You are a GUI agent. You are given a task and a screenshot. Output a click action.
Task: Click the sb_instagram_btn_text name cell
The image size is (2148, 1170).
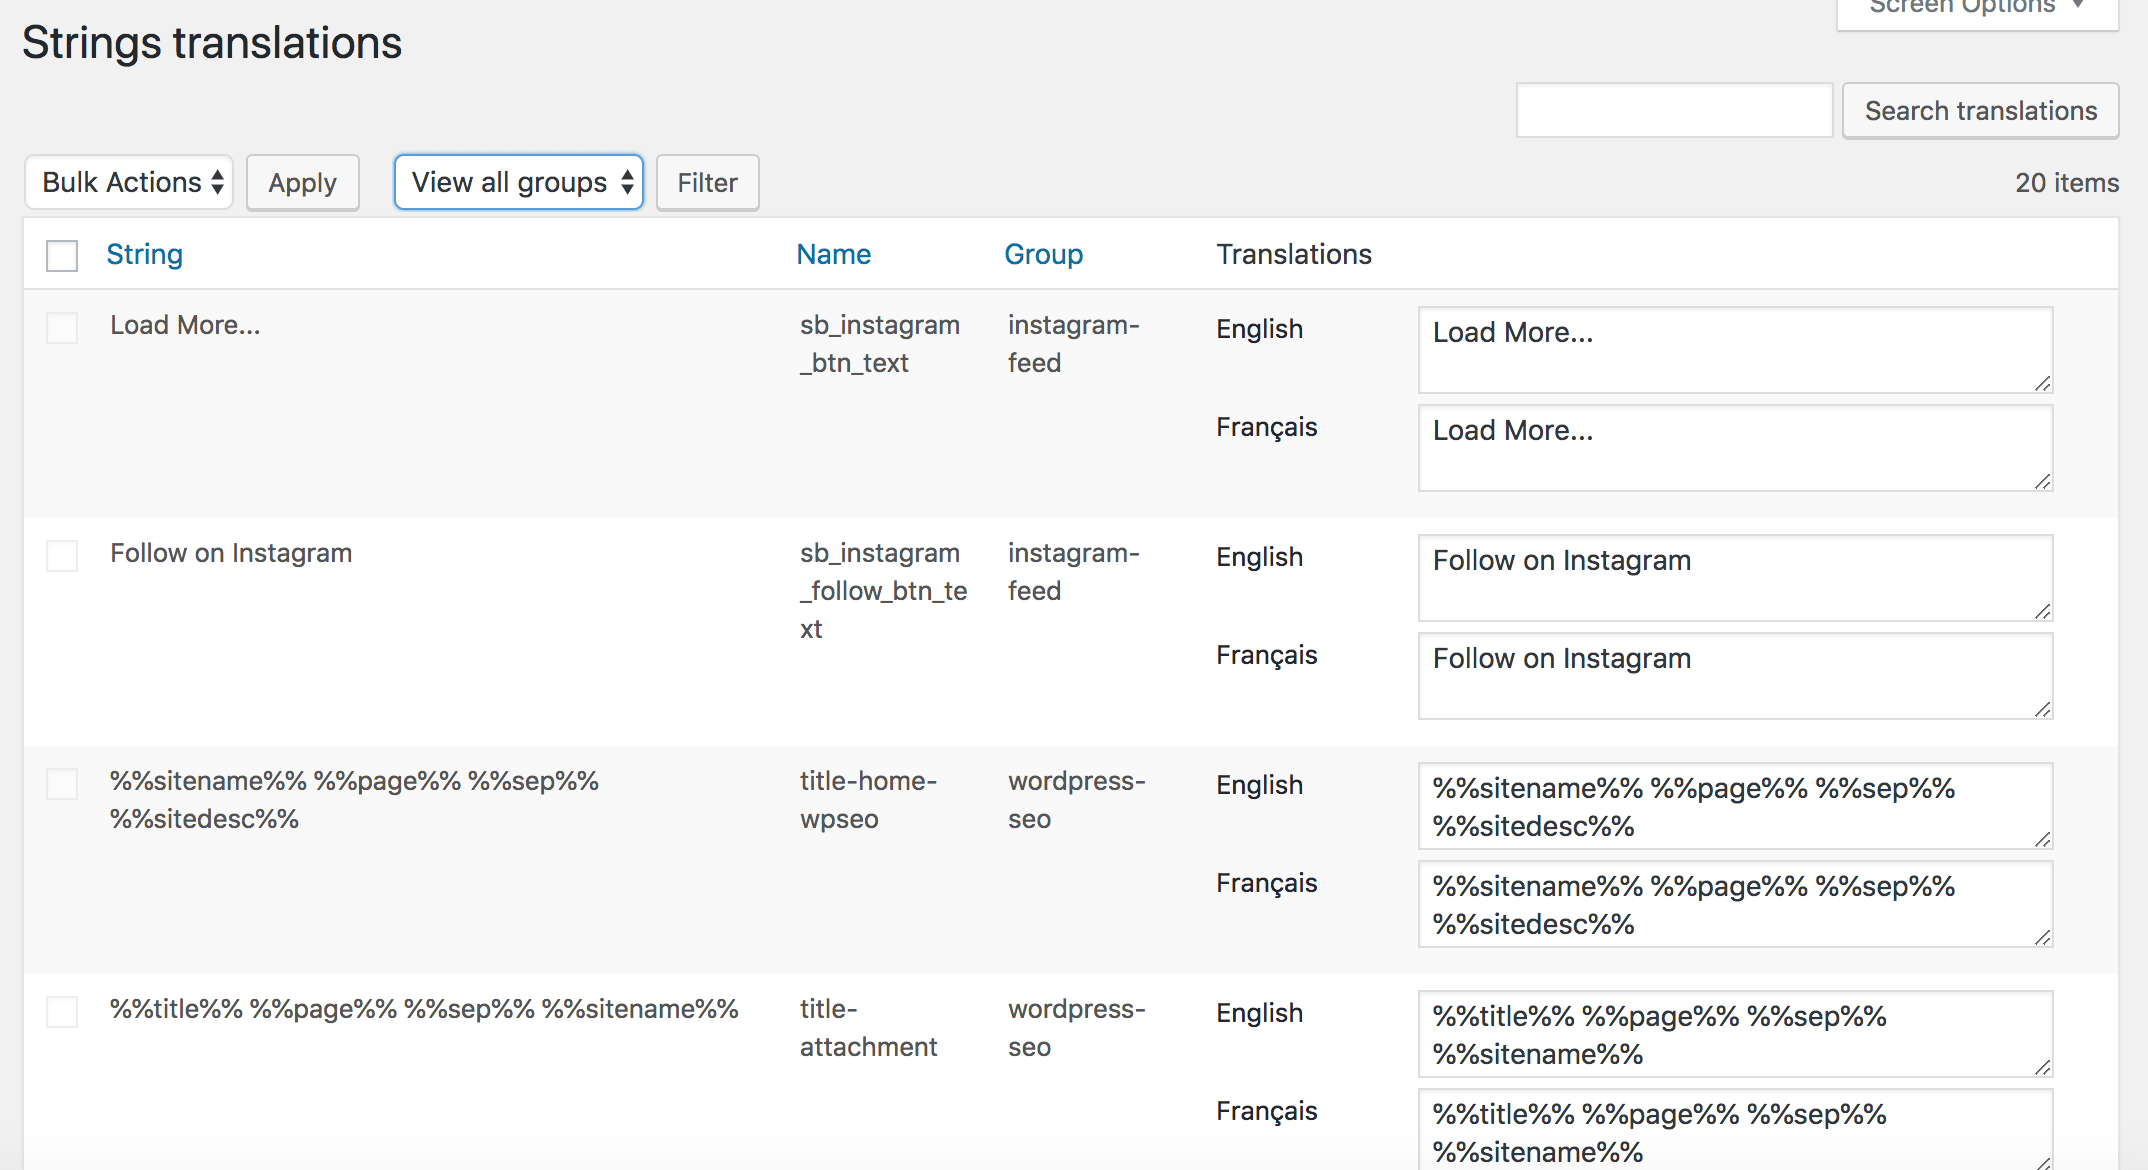point(880,344)
